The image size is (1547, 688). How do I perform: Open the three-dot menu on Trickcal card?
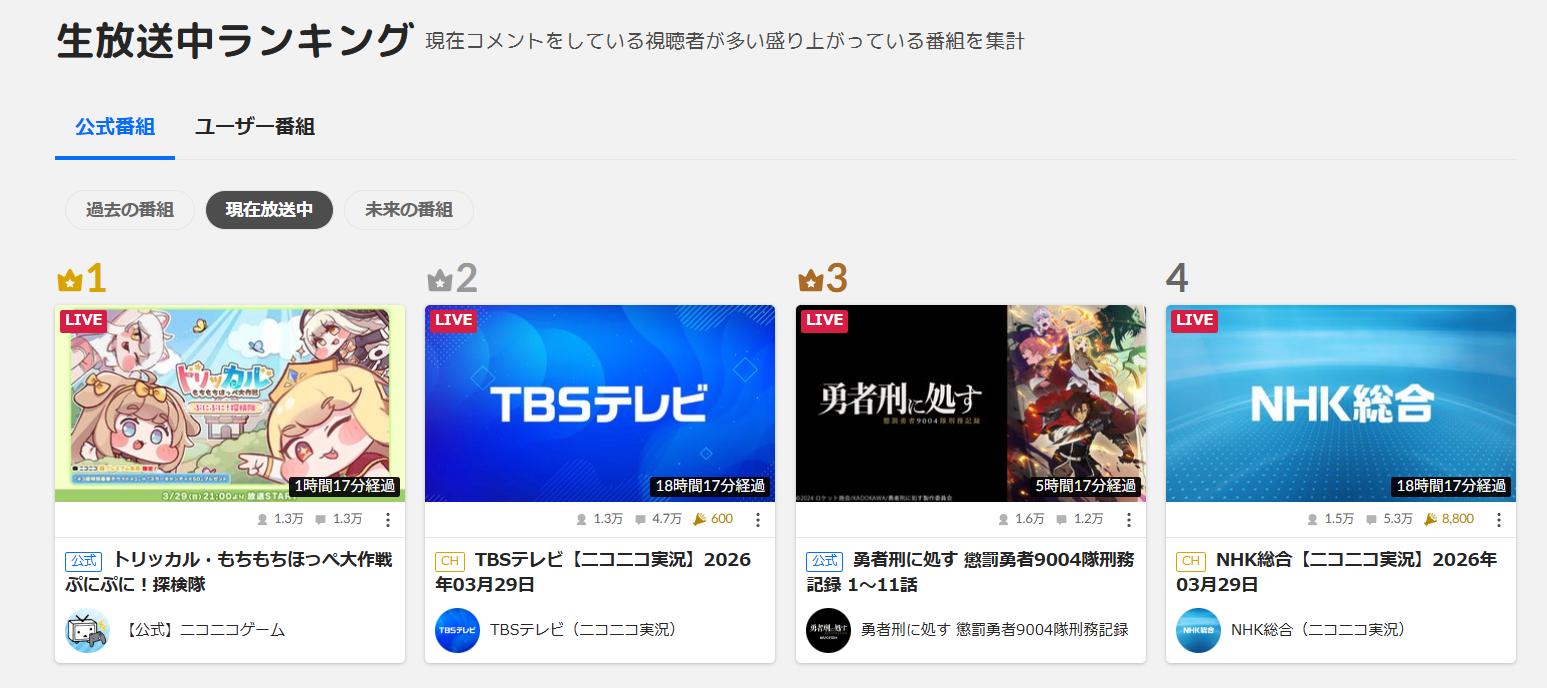tap(388, 520)
